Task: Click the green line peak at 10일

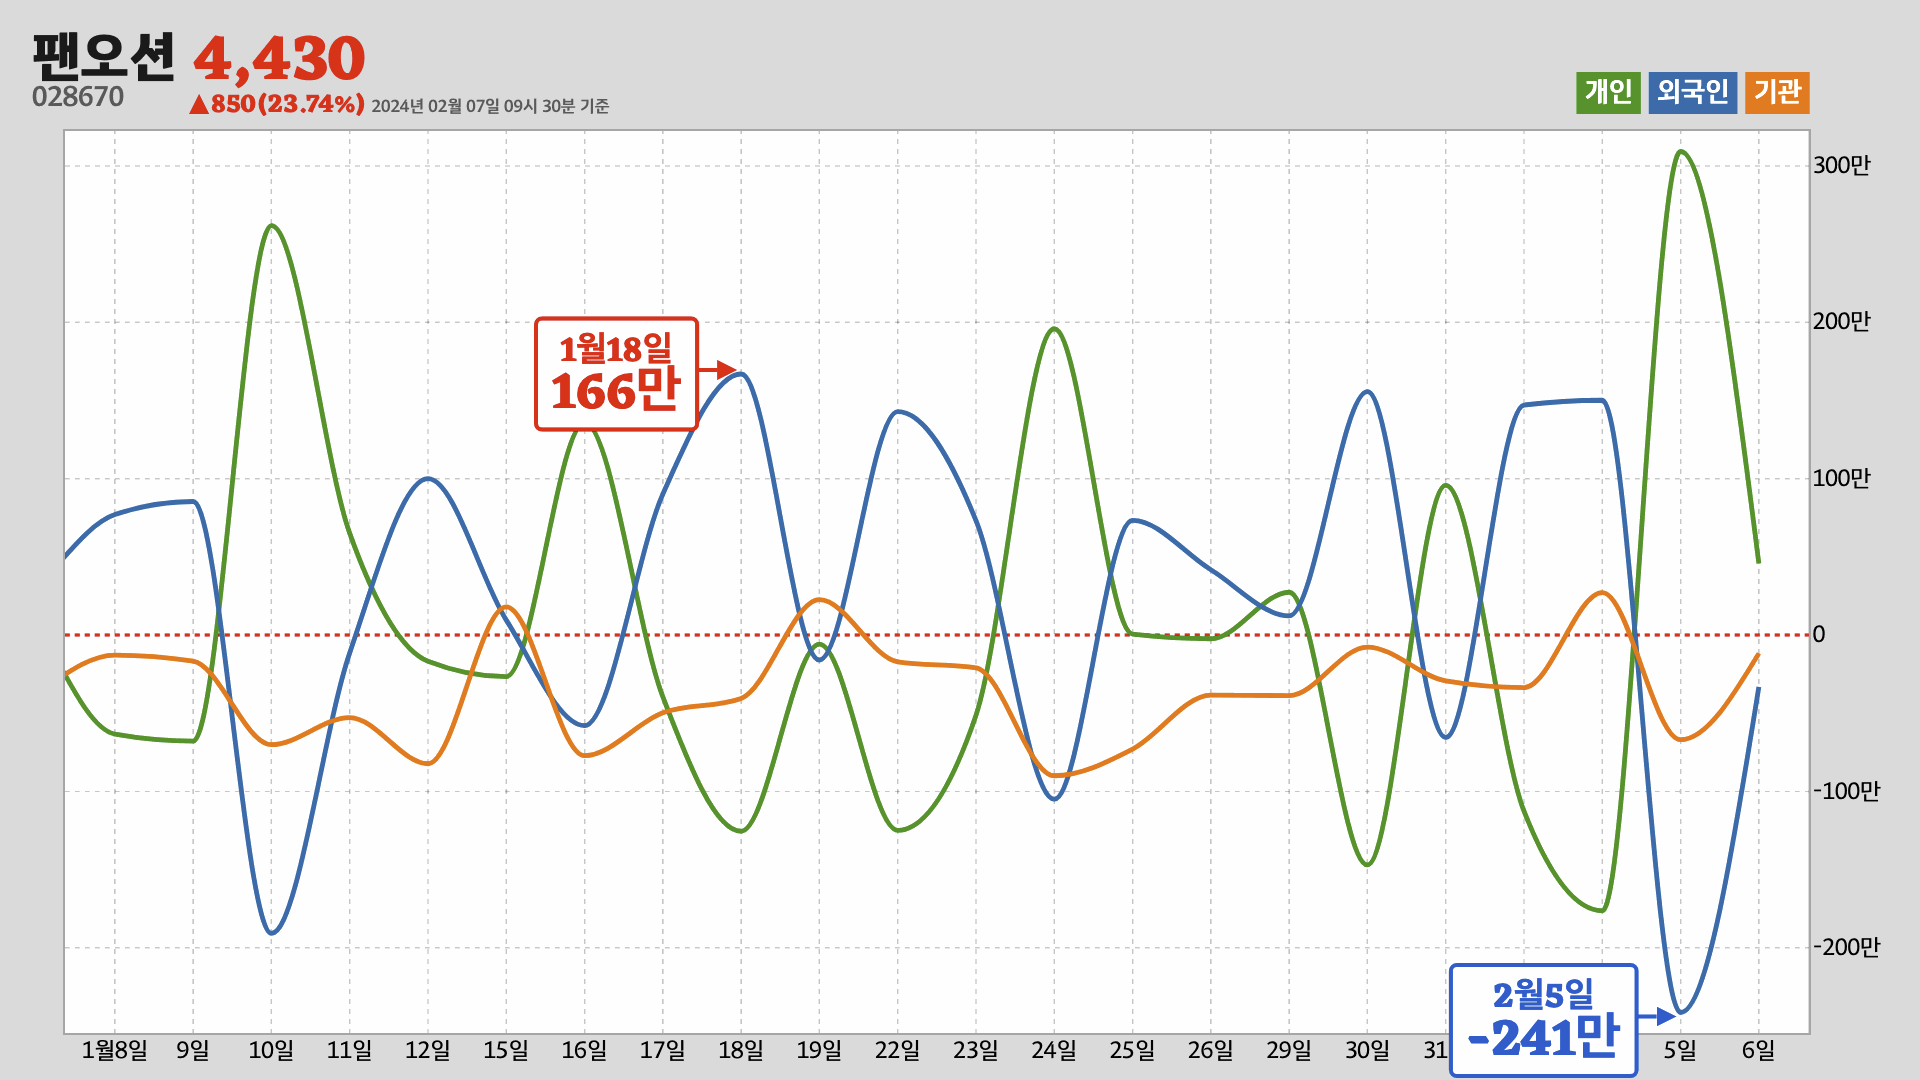Action: tap(272, 225)
